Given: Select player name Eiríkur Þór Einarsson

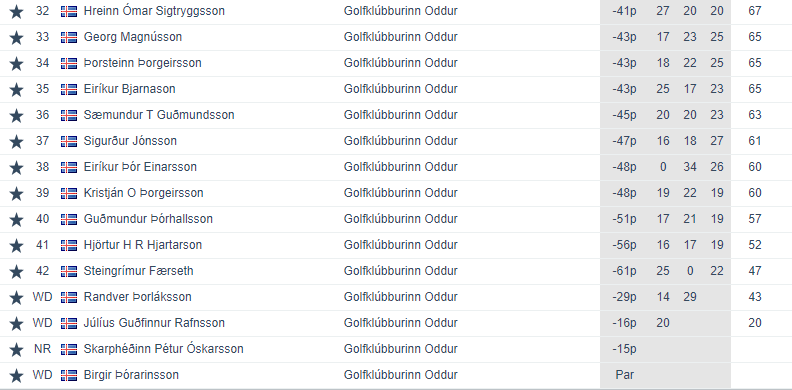Looking at the screenshot, I should point(140,167).
